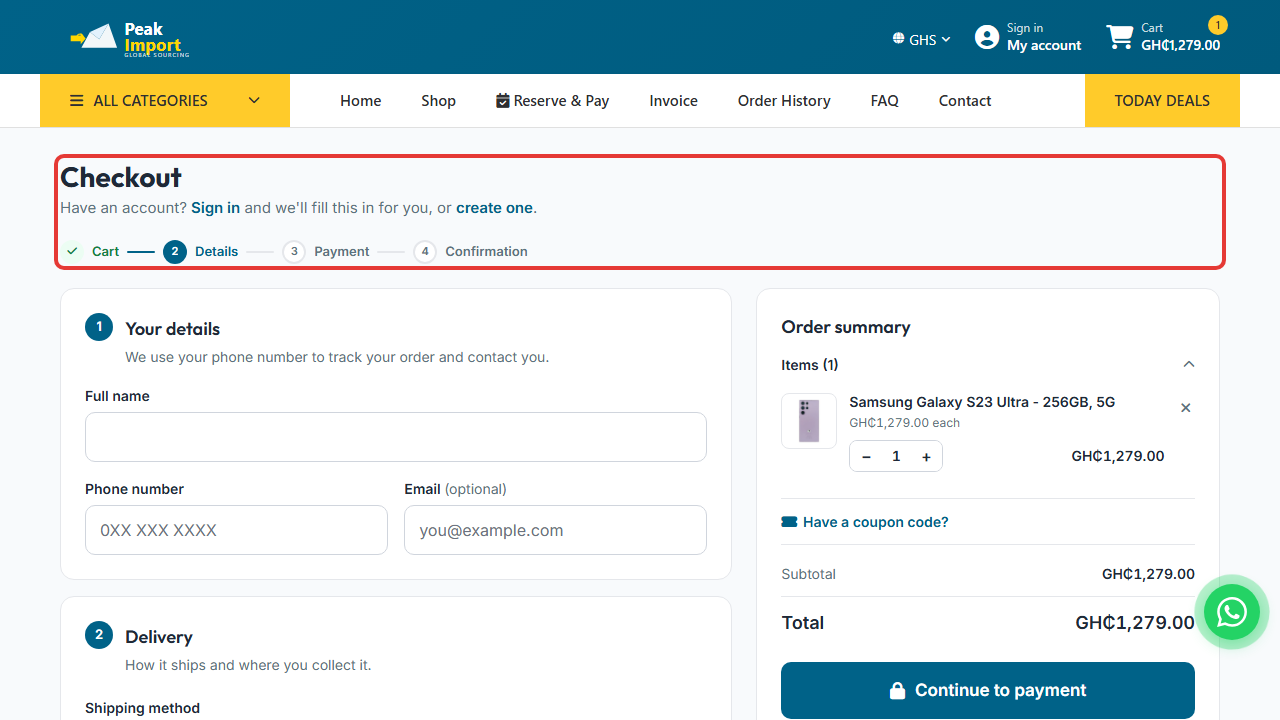Screen dimensions: 1280x720
Task: Focus the Full name input field
Action: (x=396, y=437)
